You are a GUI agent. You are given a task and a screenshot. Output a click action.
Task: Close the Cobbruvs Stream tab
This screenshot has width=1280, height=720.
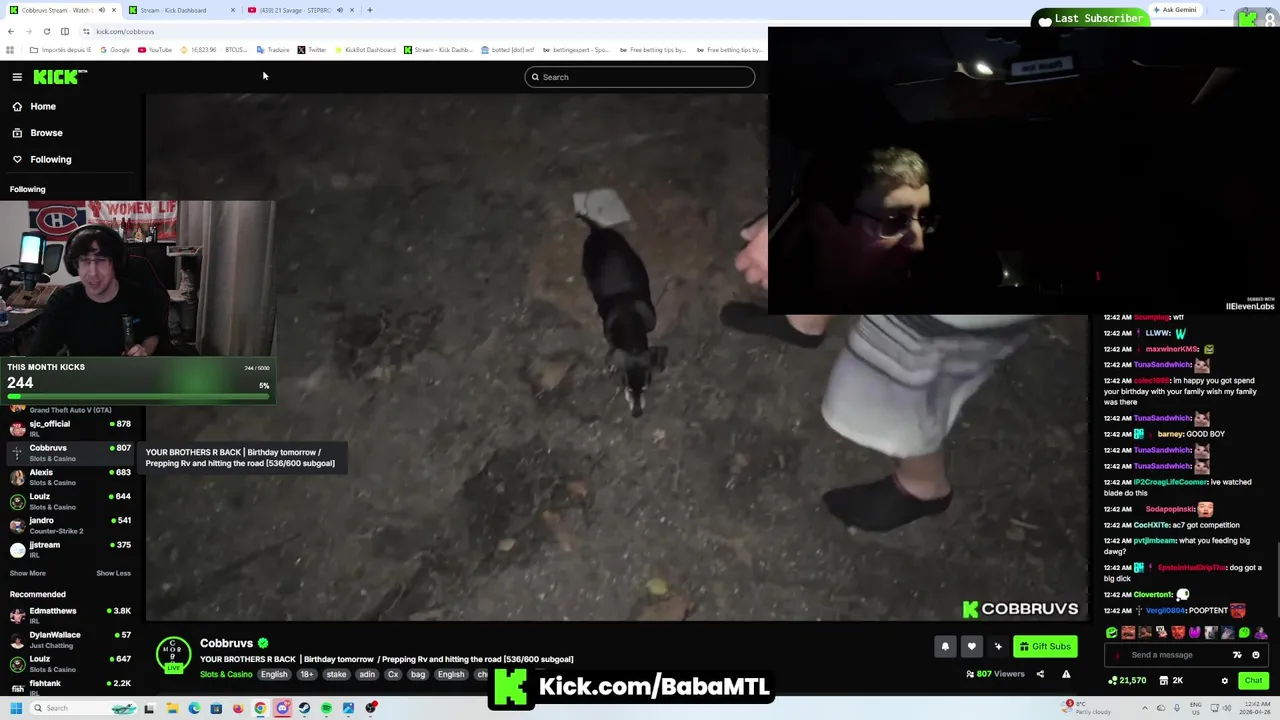115,10
